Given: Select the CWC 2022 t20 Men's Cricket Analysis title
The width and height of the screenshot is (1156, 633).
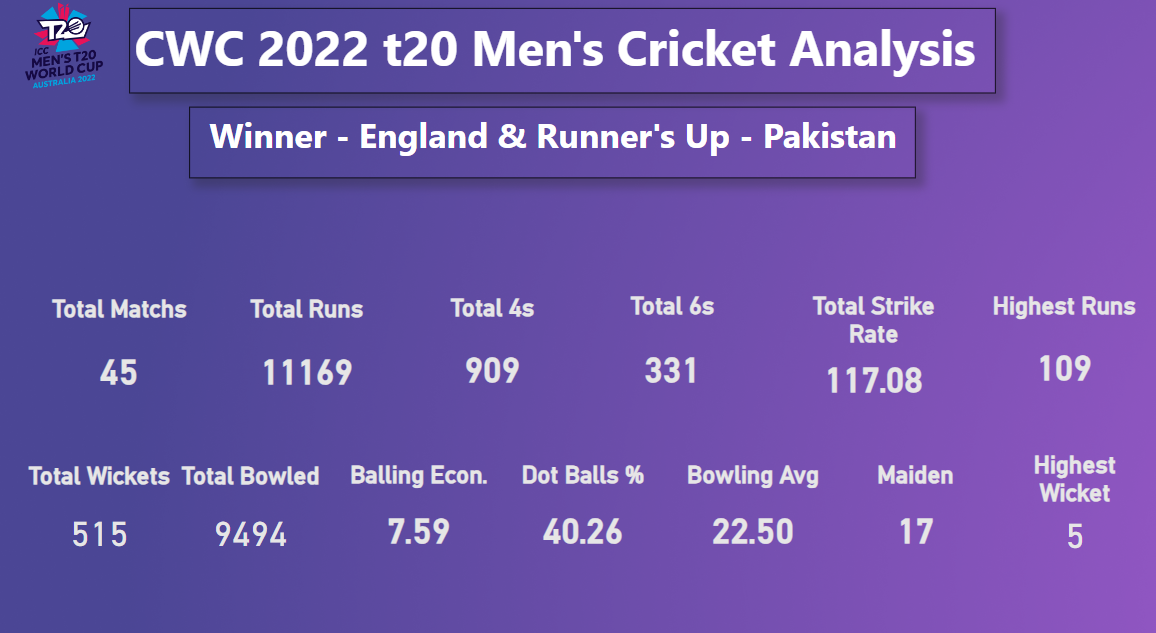Looking at the screenshot, I should 556,50.
